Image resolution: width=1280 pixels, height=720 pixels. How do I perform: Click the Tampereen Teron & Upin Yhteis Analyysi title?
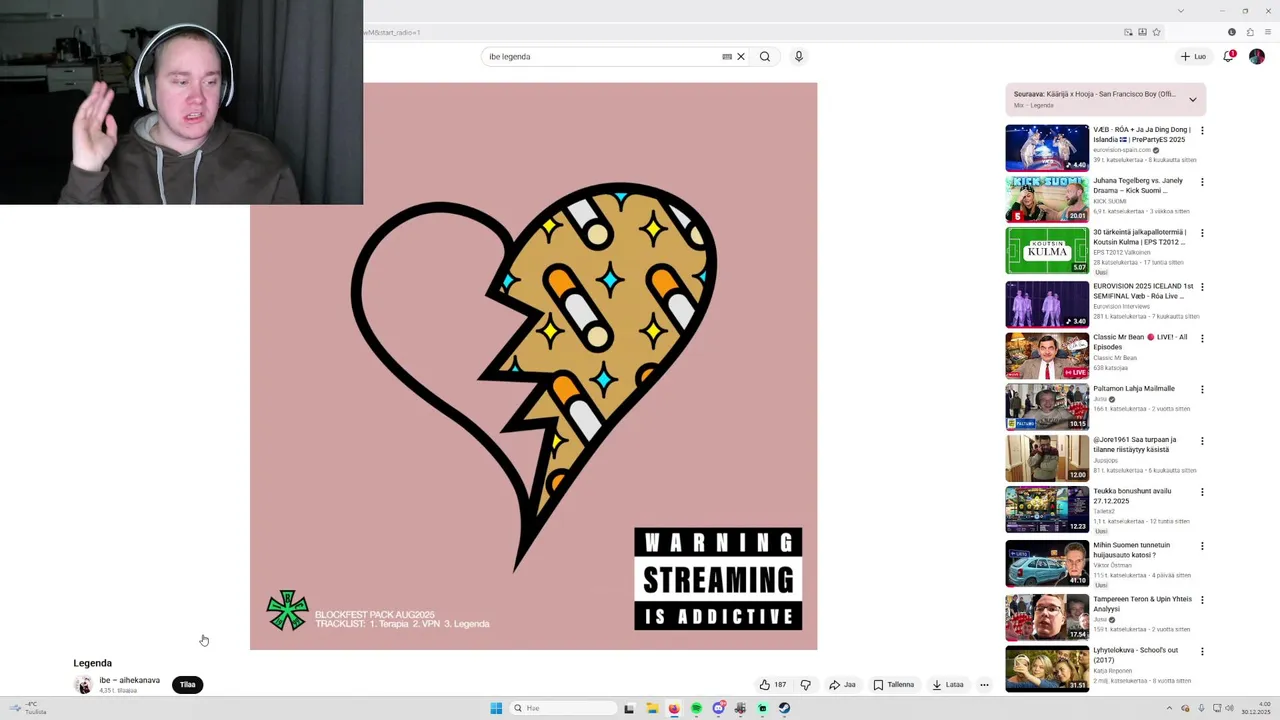click(1143, 604)
